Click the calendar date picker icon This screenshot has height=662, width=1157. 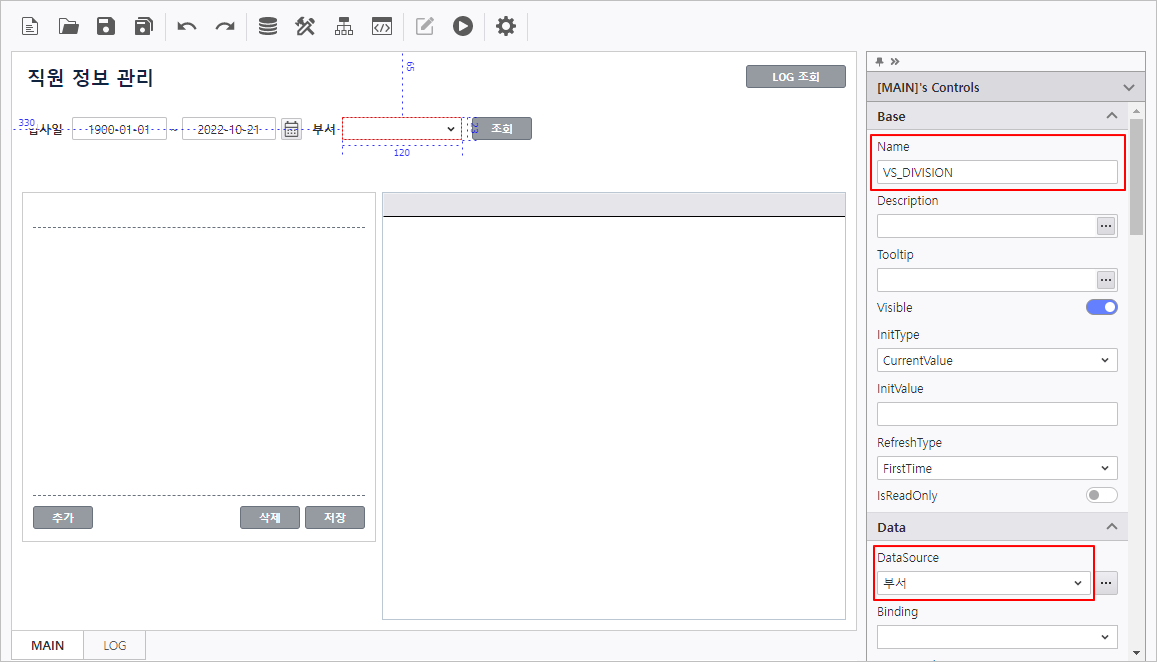(x=291, y=129)
